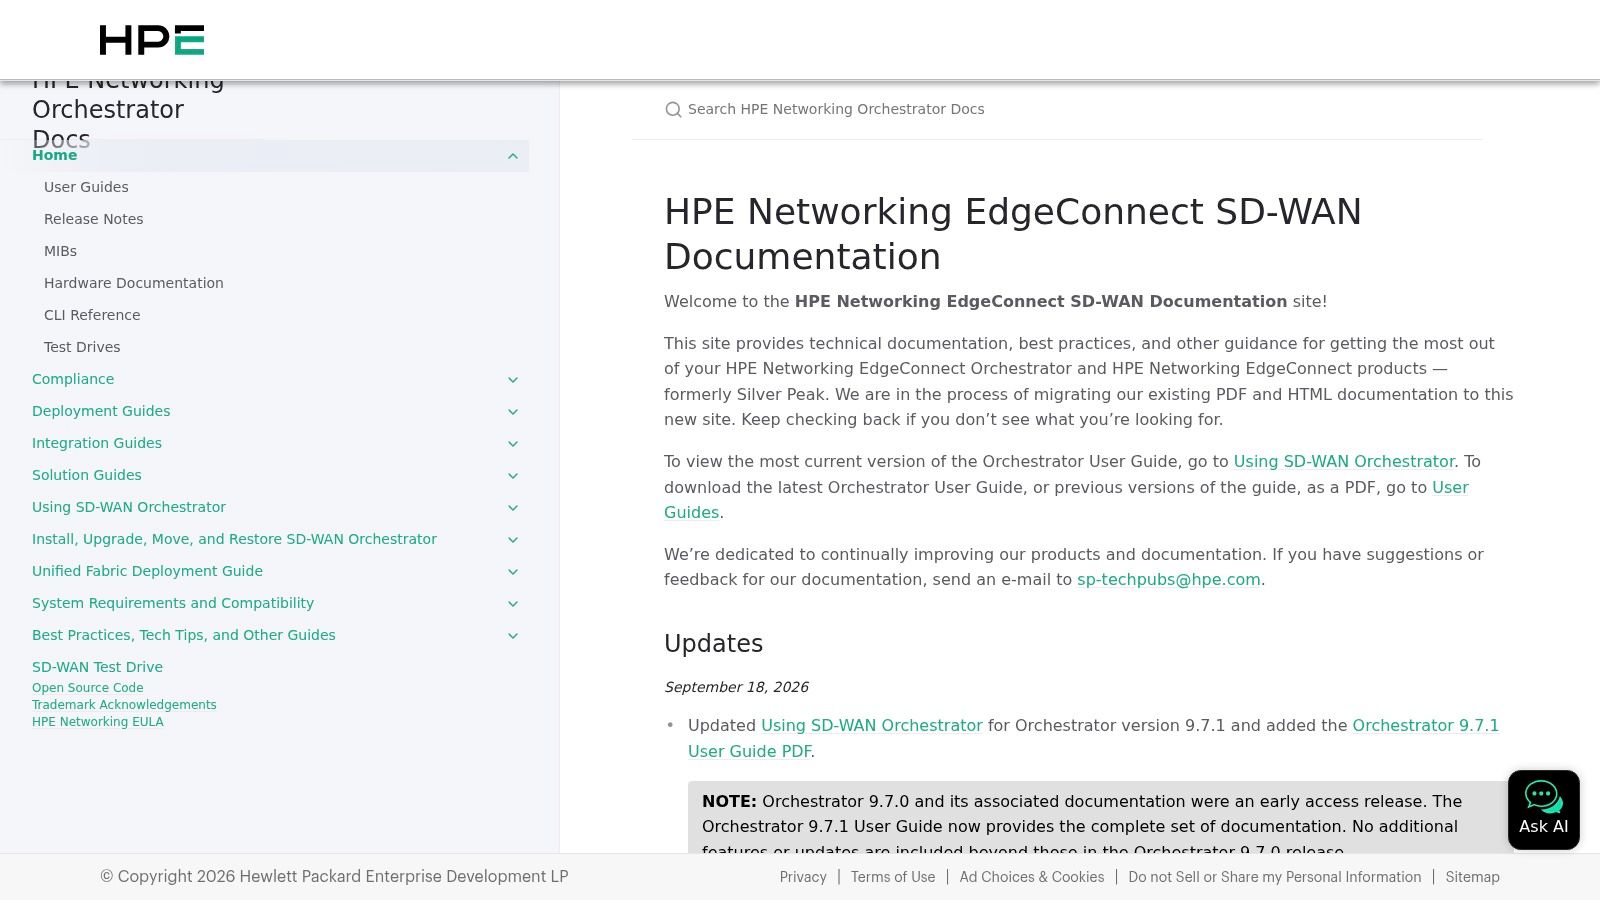Open Hardware Documentation in sidebar

tap(134, 283)
